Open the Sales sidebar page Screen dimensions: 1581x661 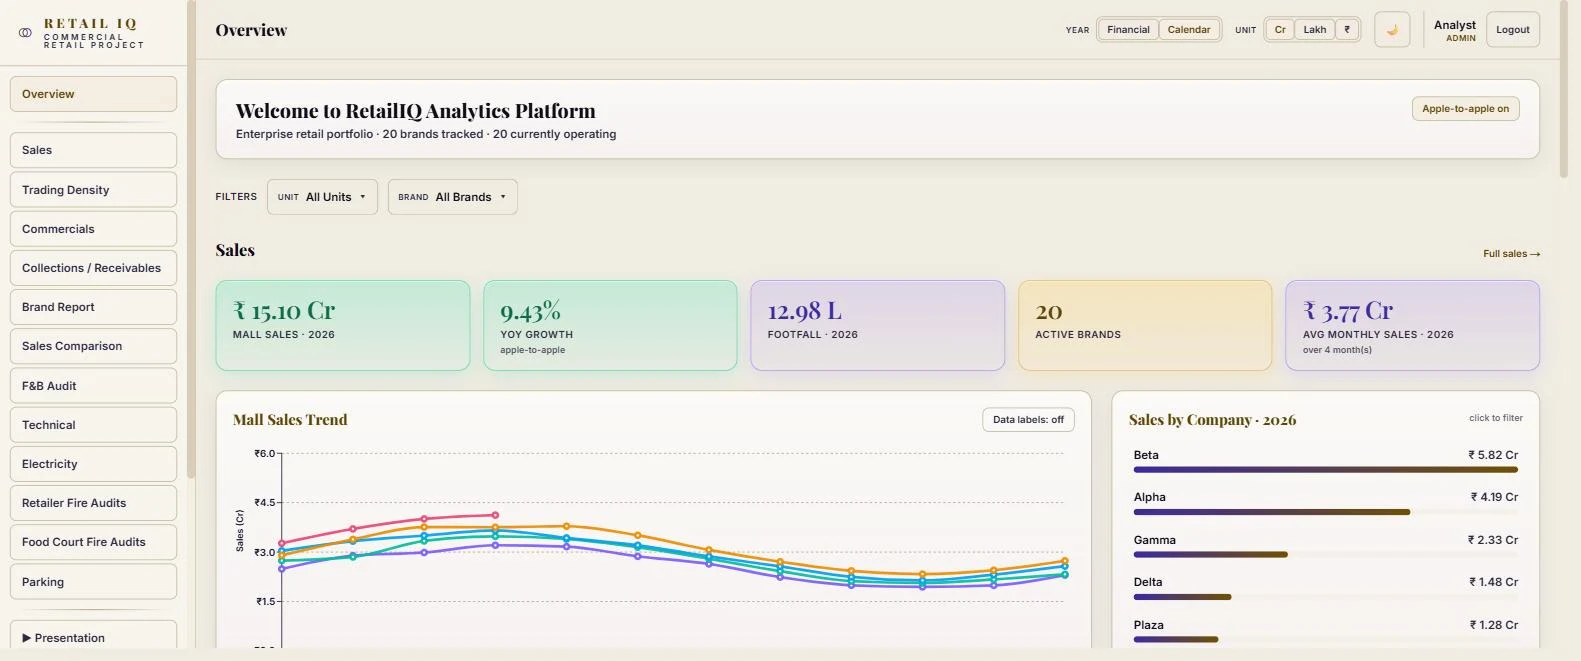93,150
